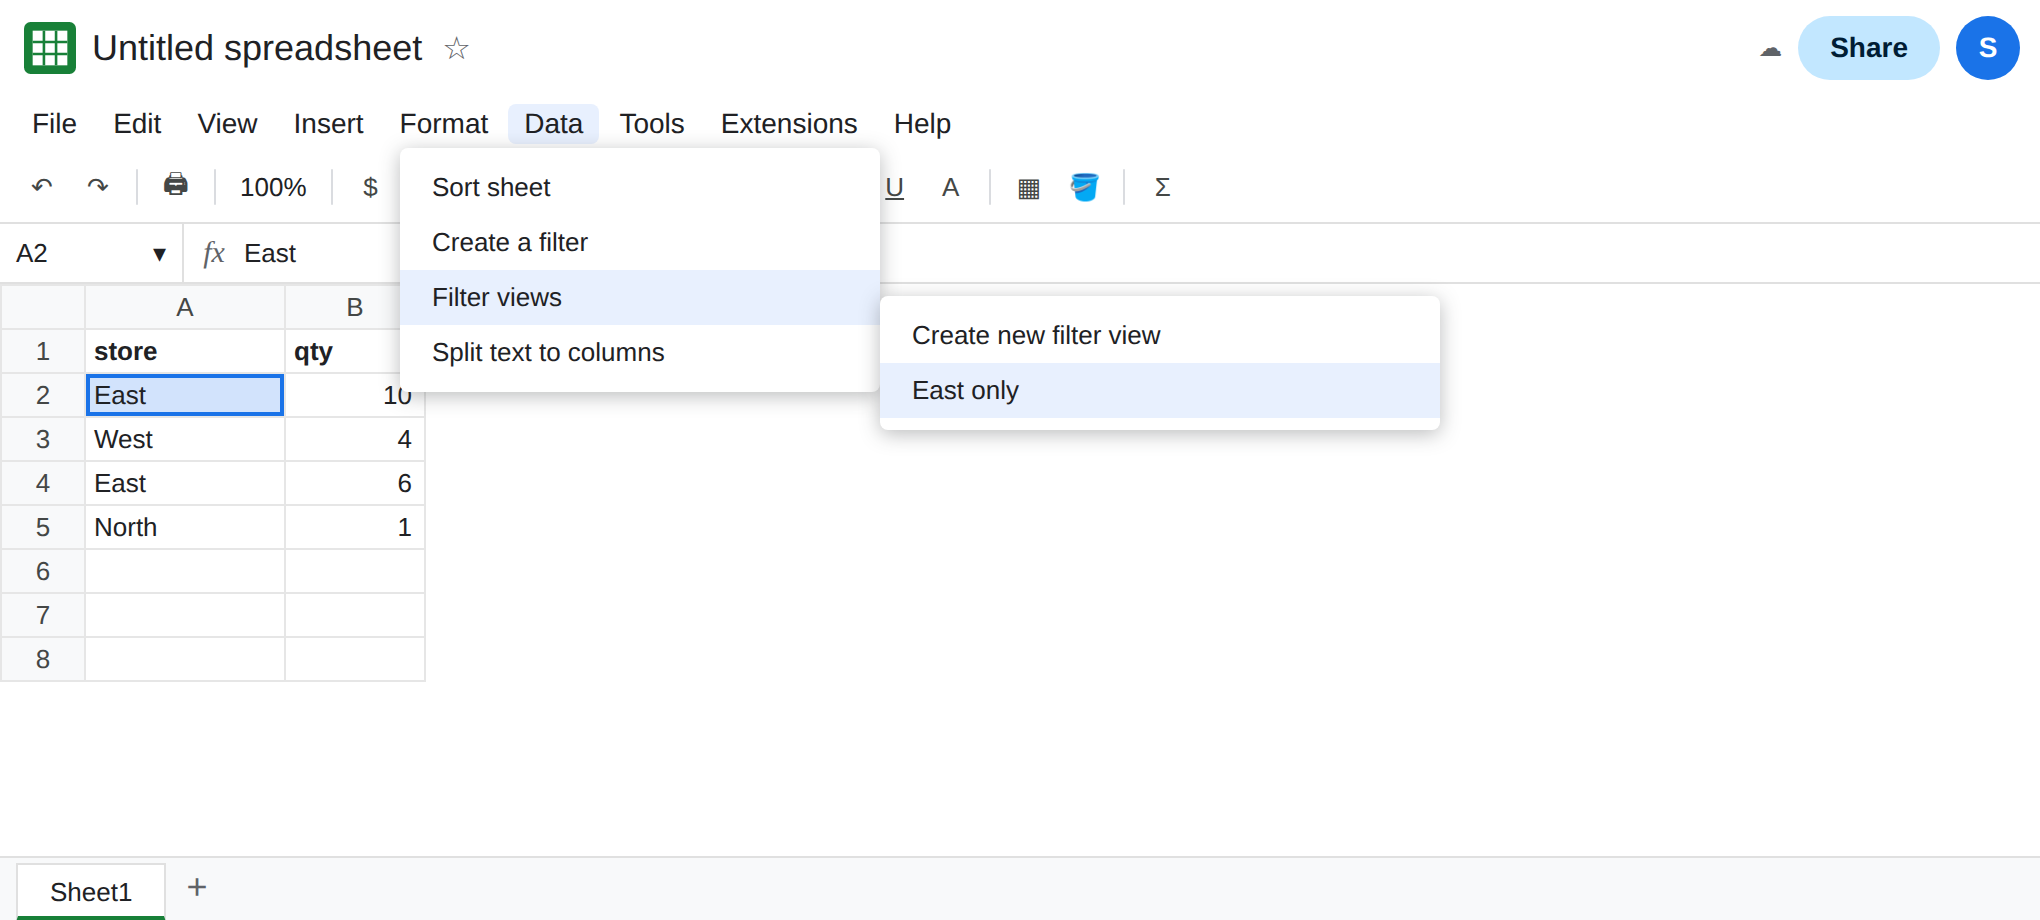Click the text color A icon

click(951, 187)
